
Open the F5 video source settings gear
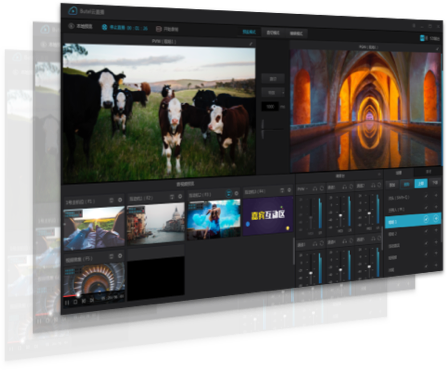tap(120, 256)
